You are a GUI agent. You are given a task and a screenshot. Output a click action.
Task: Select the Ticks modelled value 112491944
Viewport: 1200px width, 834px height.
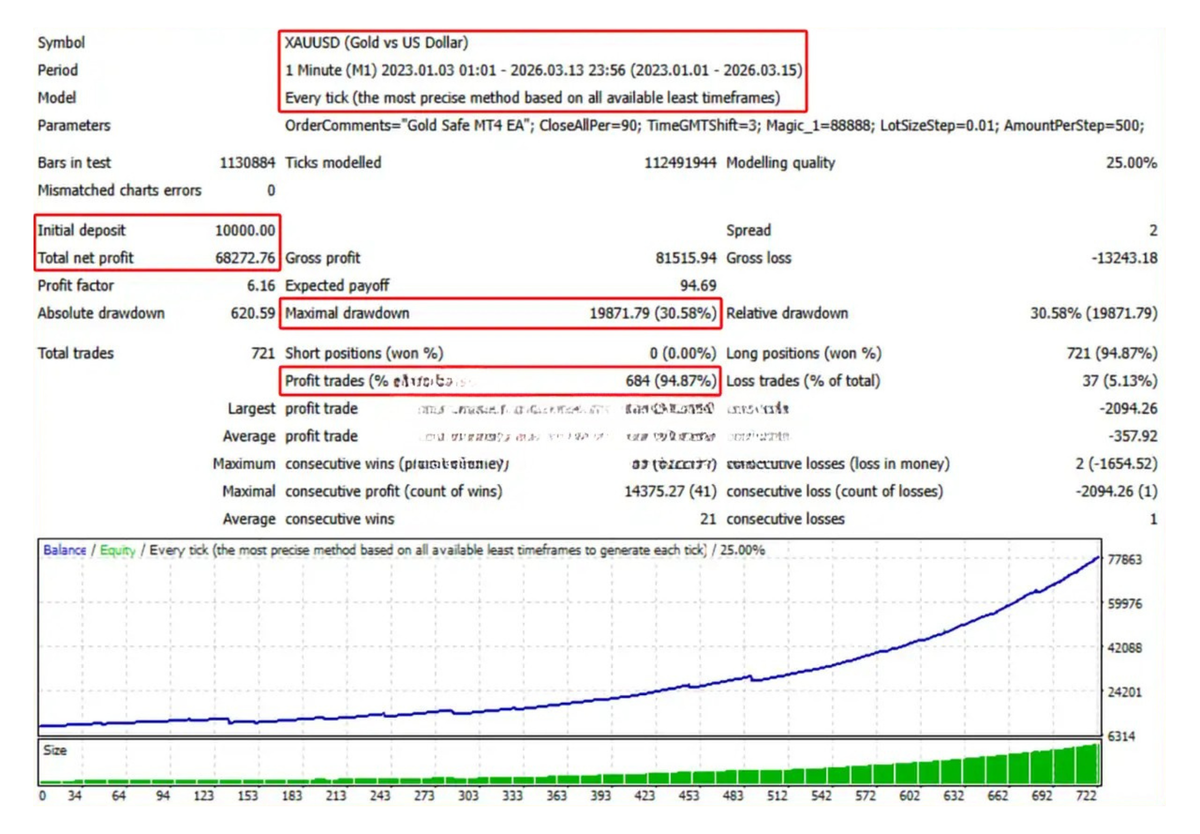click(680, 163)
